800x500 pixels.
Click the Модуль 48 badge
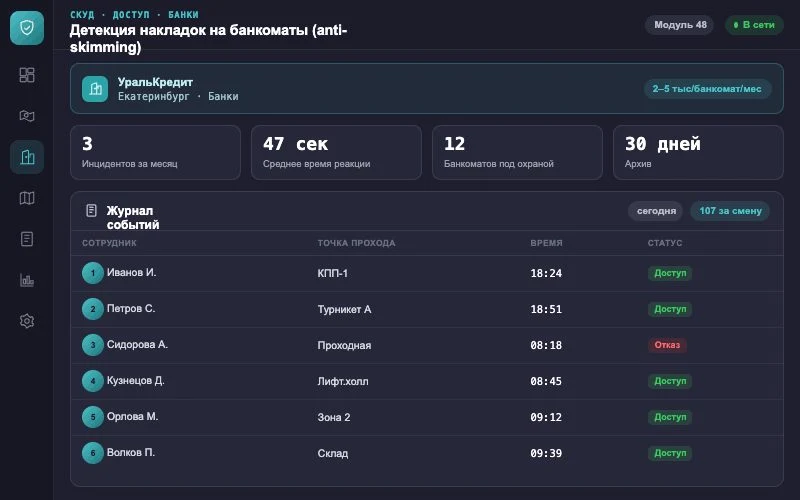680,24
